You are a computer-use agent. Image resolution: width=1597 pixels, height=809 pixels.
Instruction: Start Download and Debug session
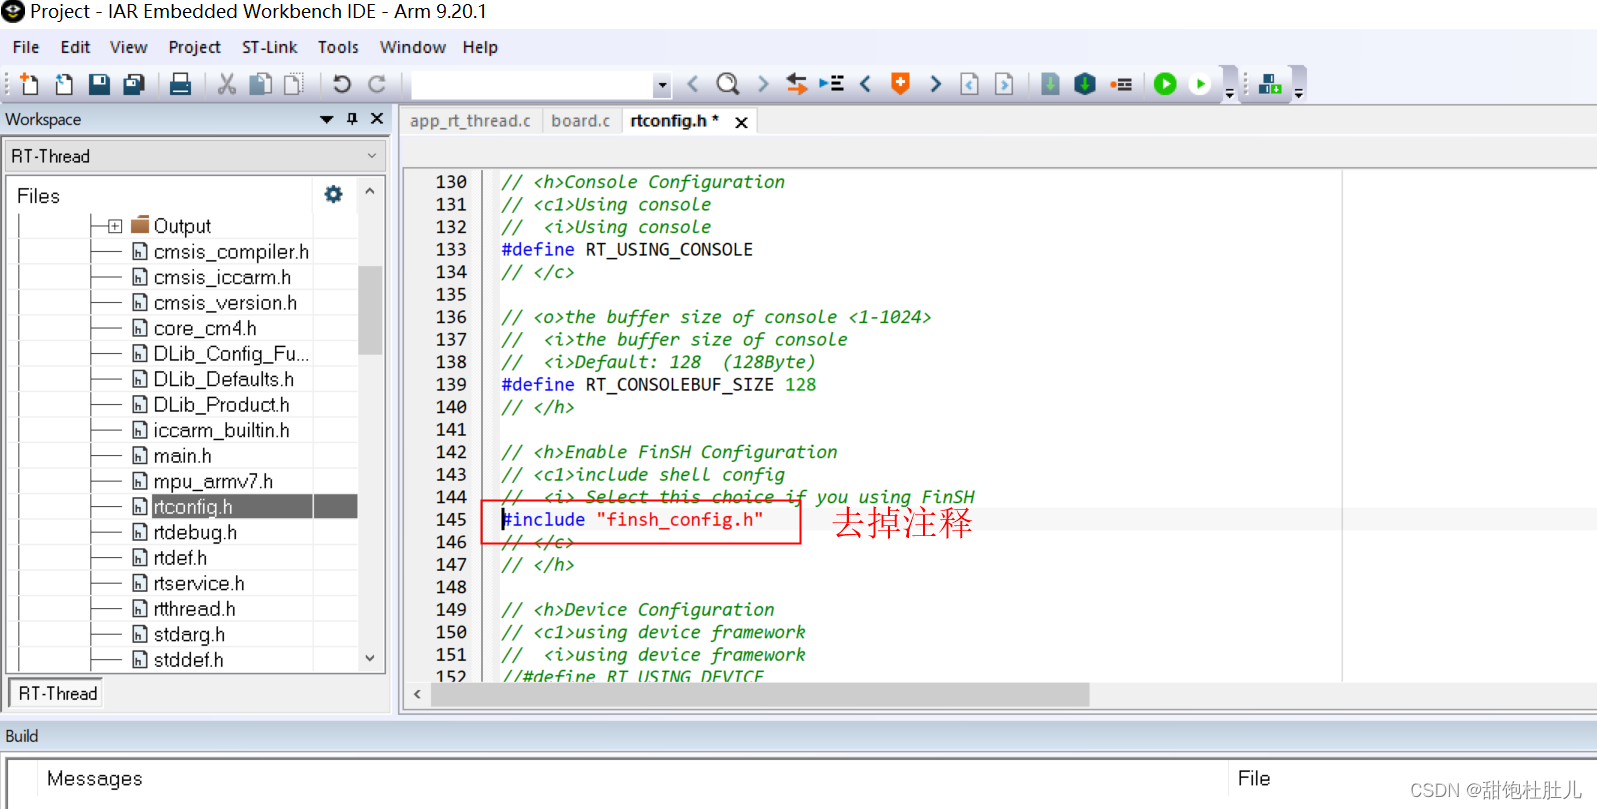tap(1165, 84)
